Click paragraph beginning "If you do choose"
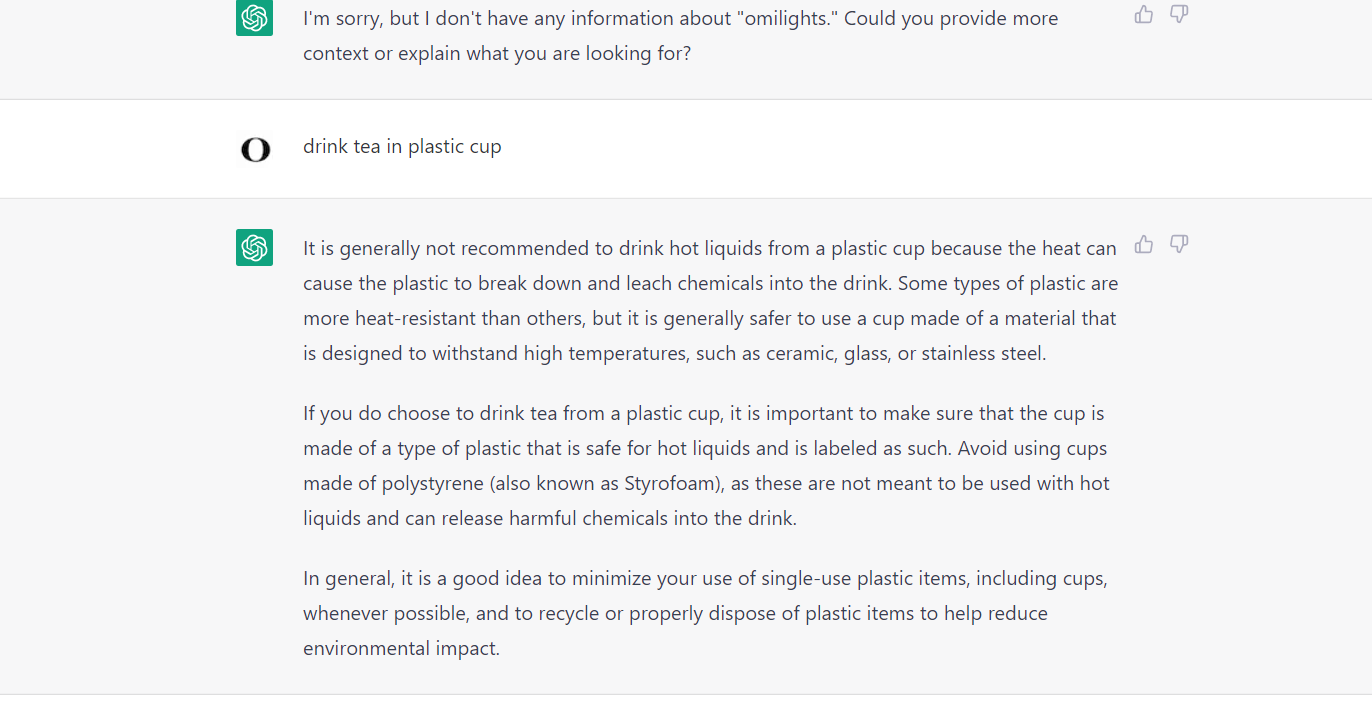This screenshot has height=726, width=1372. (705, 466)
